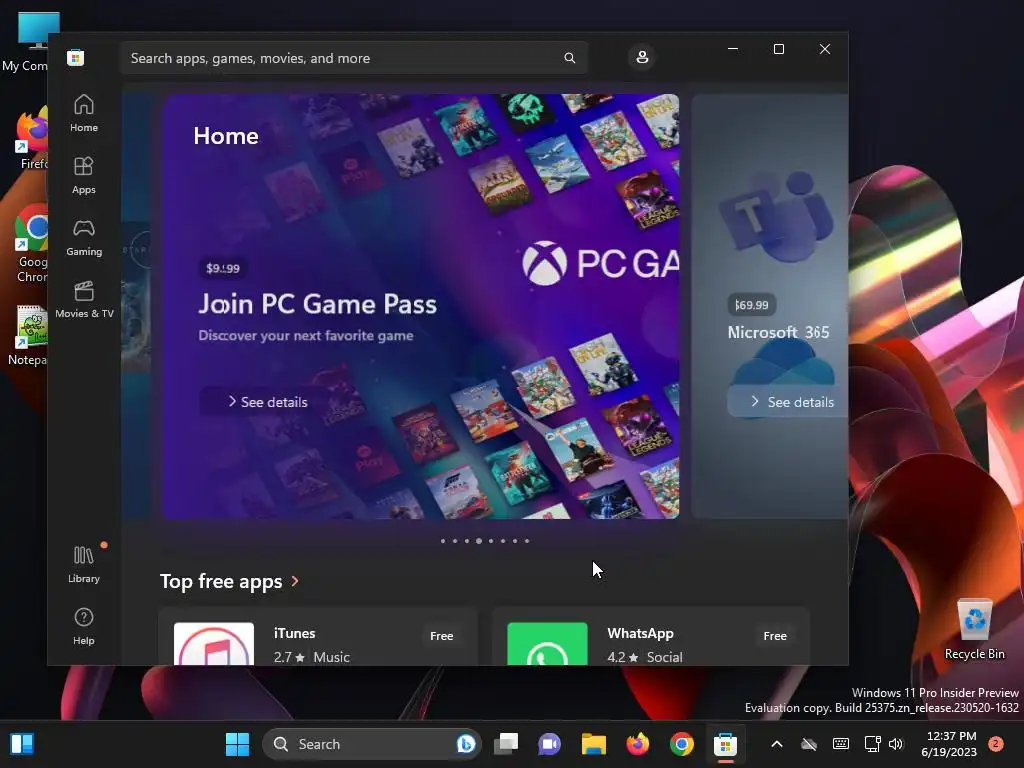Click the Free button for iTunes
The width and height of the screenshot is (1024, 768).
pyautogui.click(x=441, y=635)
